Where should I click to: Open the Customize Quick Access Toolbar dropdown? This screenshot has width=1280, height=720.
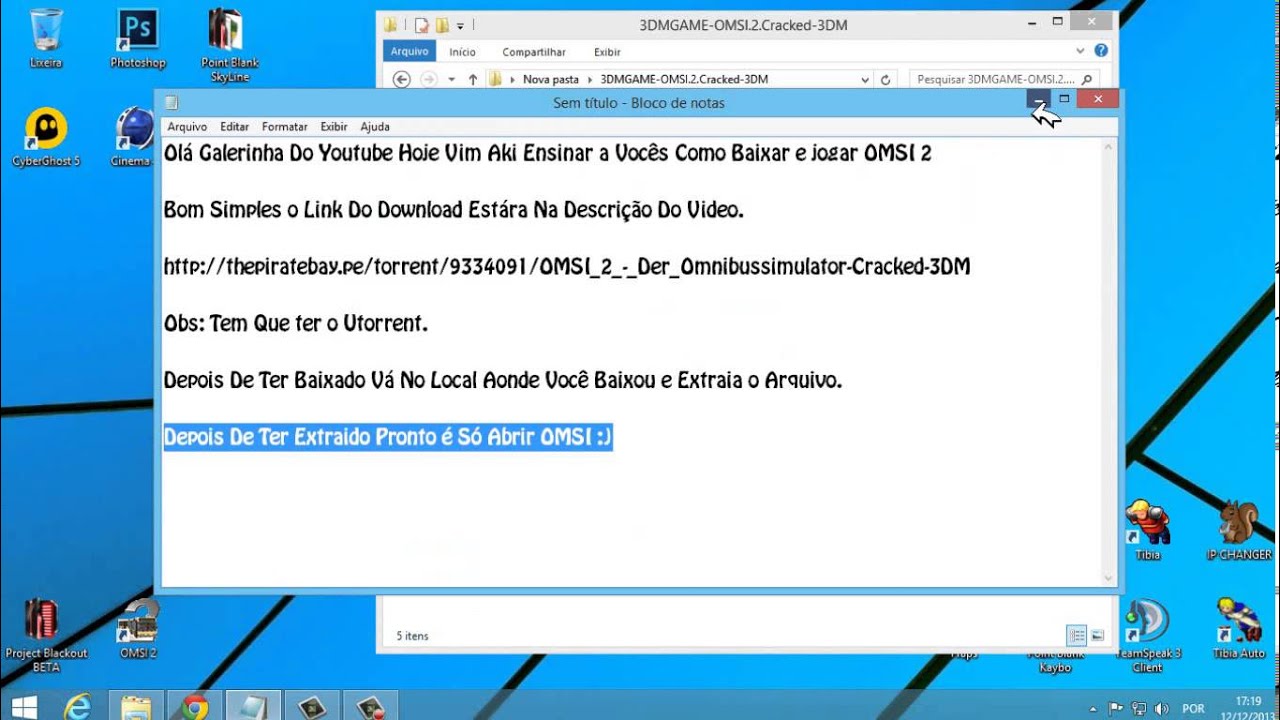tap(460, 25)
